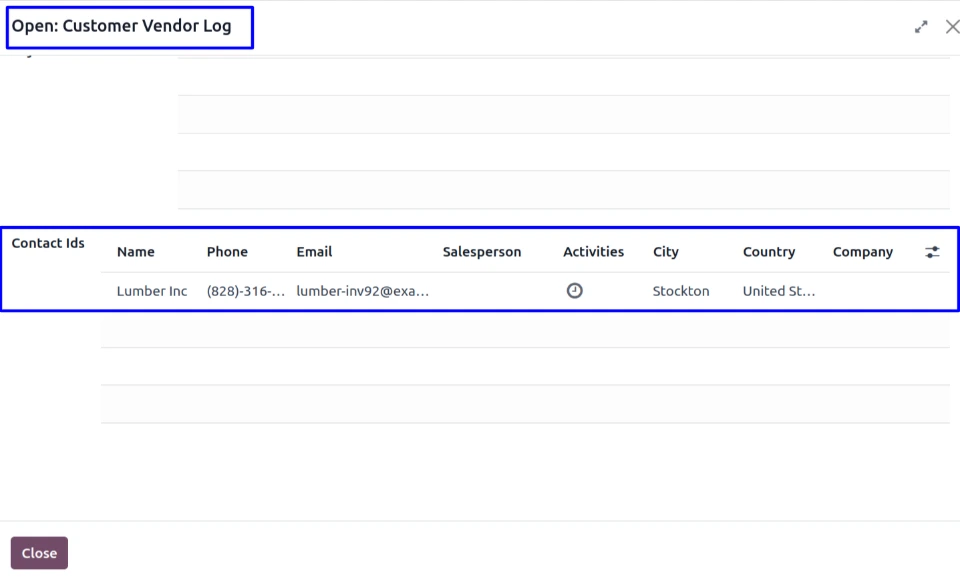Sort by the Phone column header
960x577 pixels.
(x=227, y=252)
